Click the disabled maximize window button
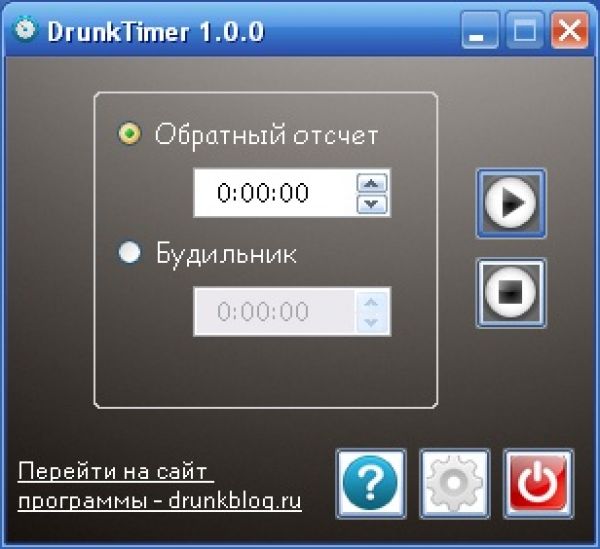This screenshot has height=549, width=600. point(525,30)
